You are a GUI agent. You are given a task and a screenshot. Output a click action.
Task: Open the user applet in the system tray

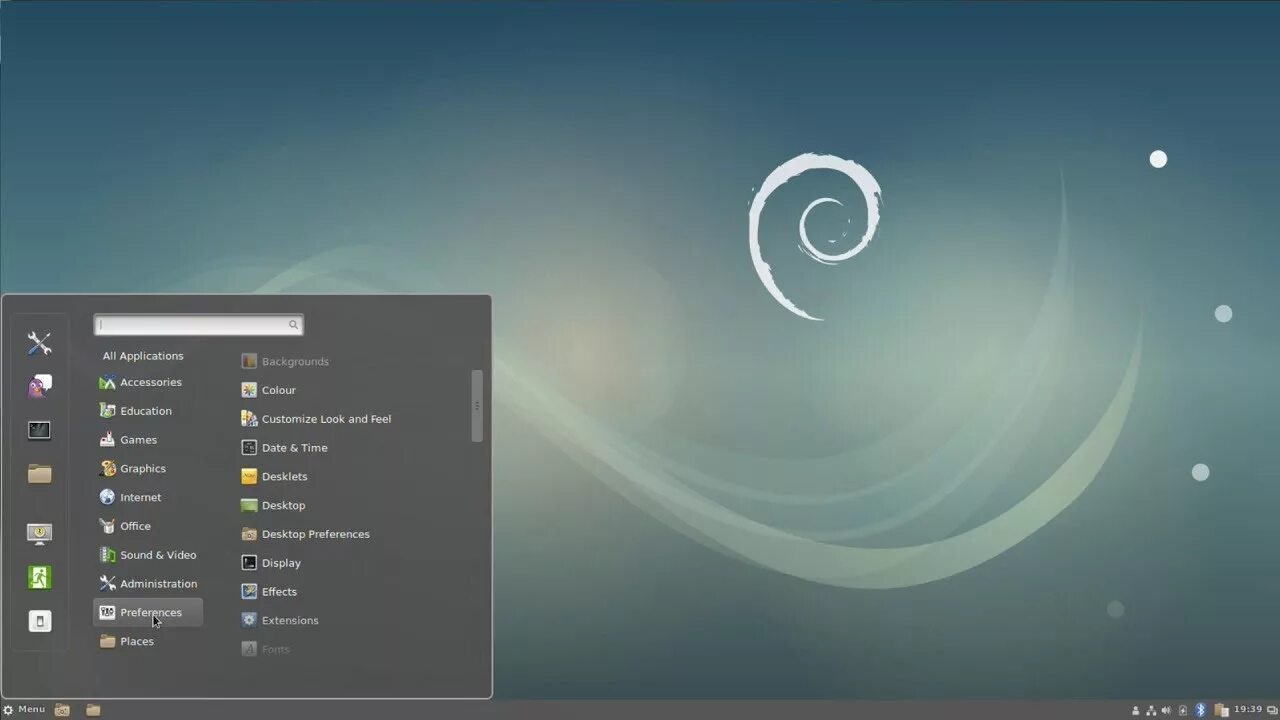[x=1135, y=710]
